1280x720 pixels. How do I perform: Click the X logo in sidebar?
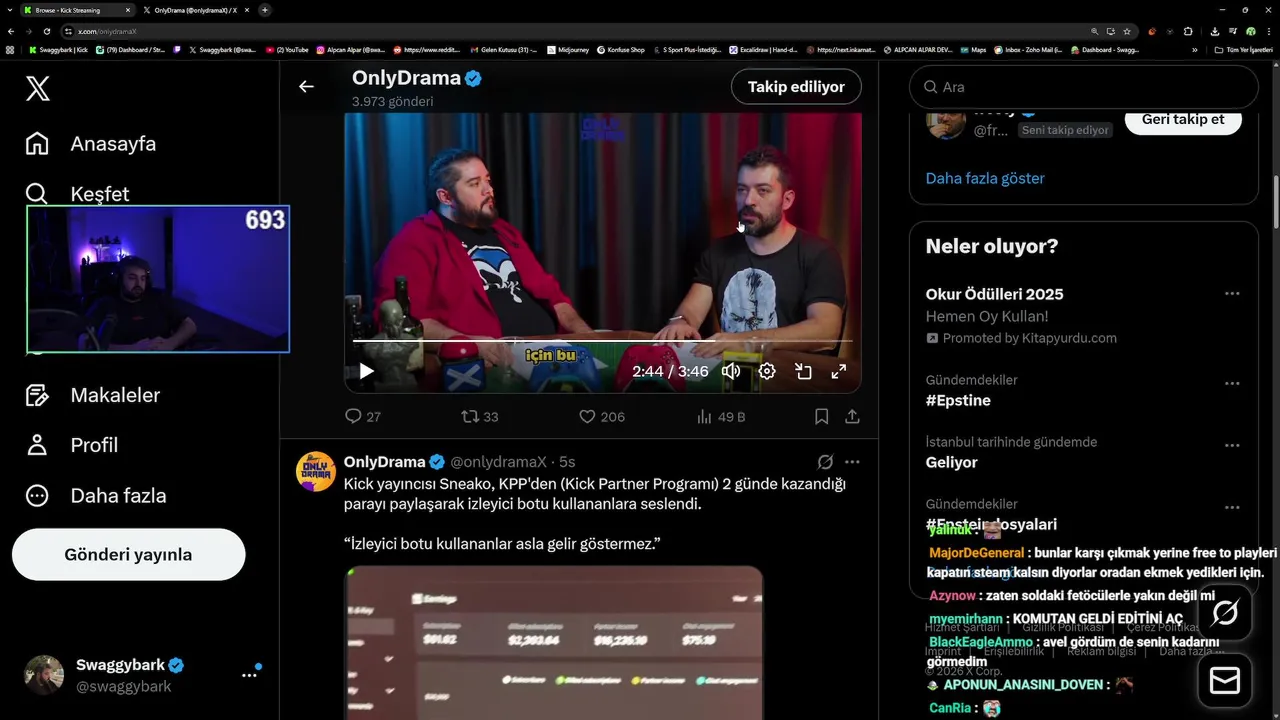click(37, 89)
